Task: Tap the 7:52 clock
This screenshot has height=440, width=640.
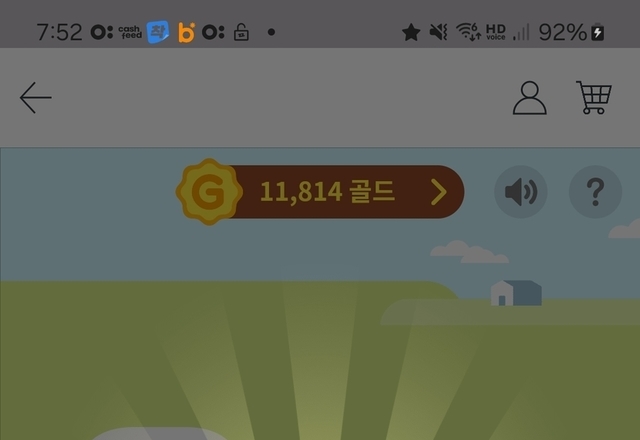Action: point(59,32)
